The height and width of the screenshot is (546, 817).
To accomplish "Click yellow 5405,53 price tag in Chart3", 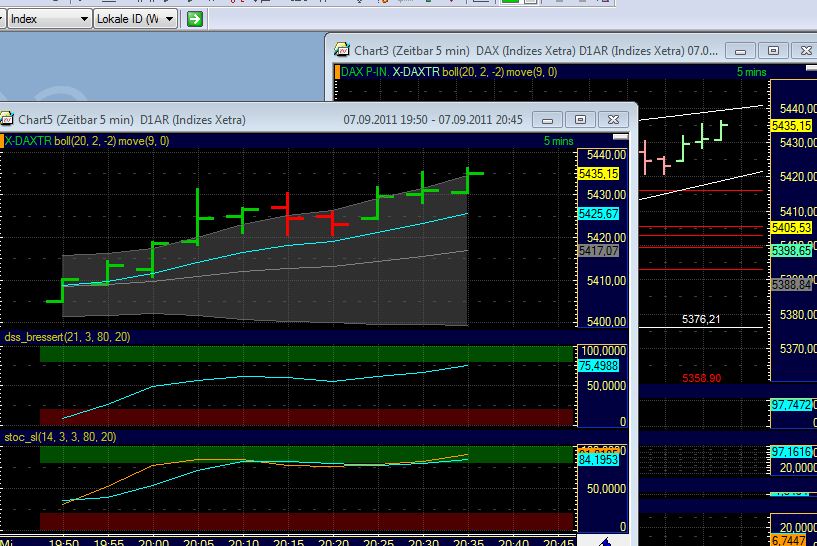I will pos(791,228).
